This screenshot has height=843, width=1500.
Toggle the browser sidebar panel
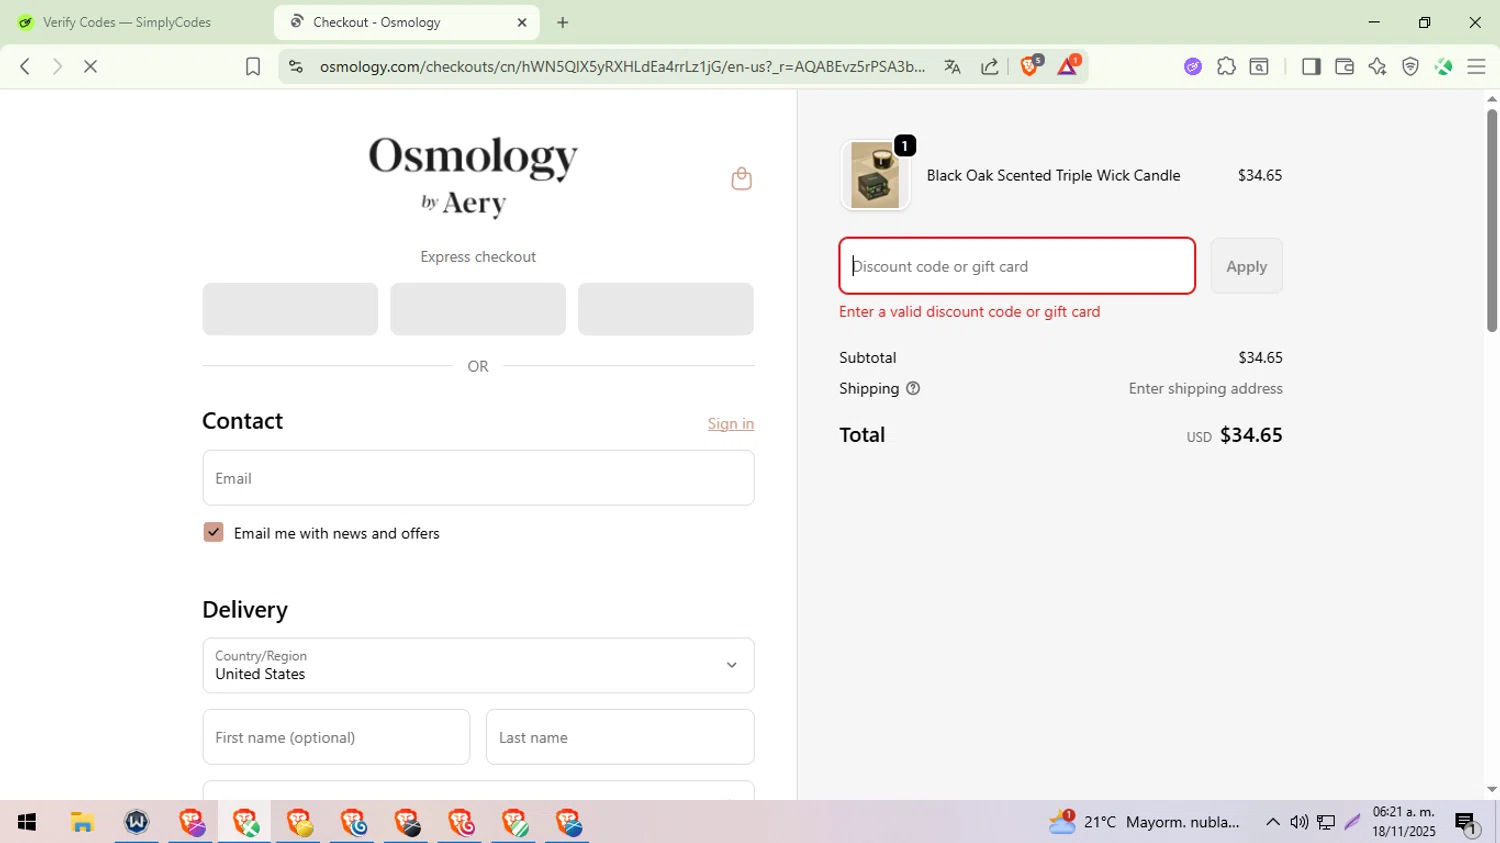(x=1311, y=66)
